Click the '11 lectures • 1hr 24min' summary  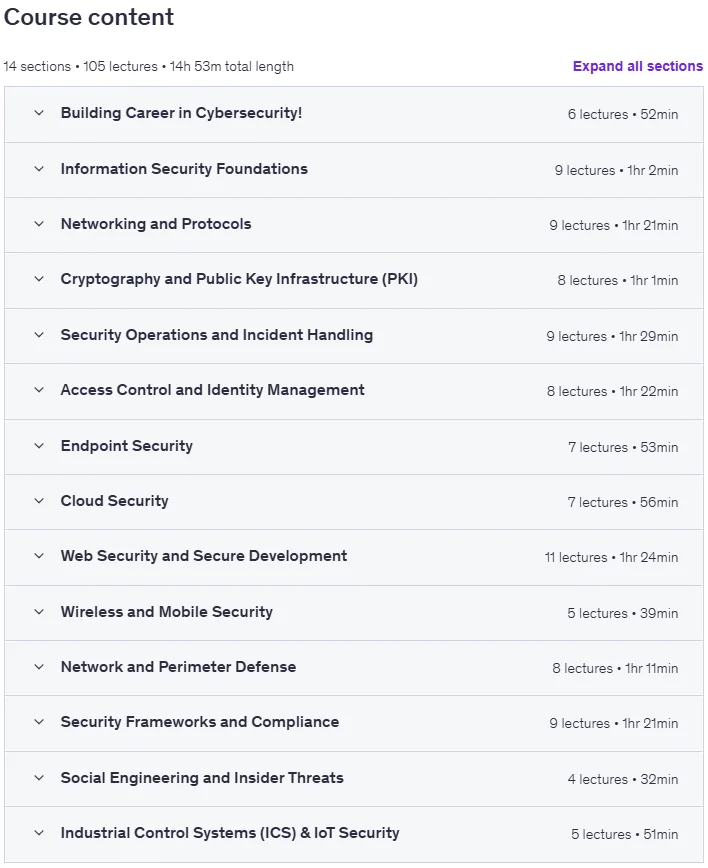[x=611, y=557]
